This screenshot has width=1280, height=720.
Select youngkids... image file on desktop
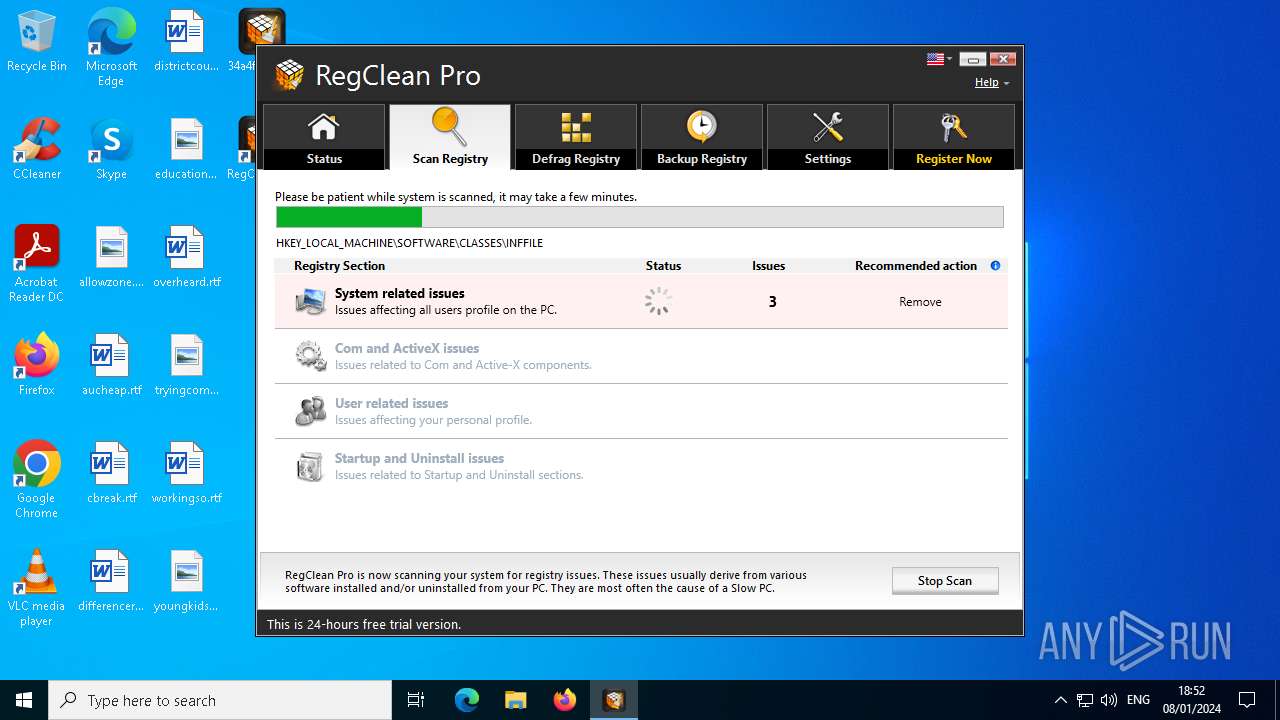186,582
